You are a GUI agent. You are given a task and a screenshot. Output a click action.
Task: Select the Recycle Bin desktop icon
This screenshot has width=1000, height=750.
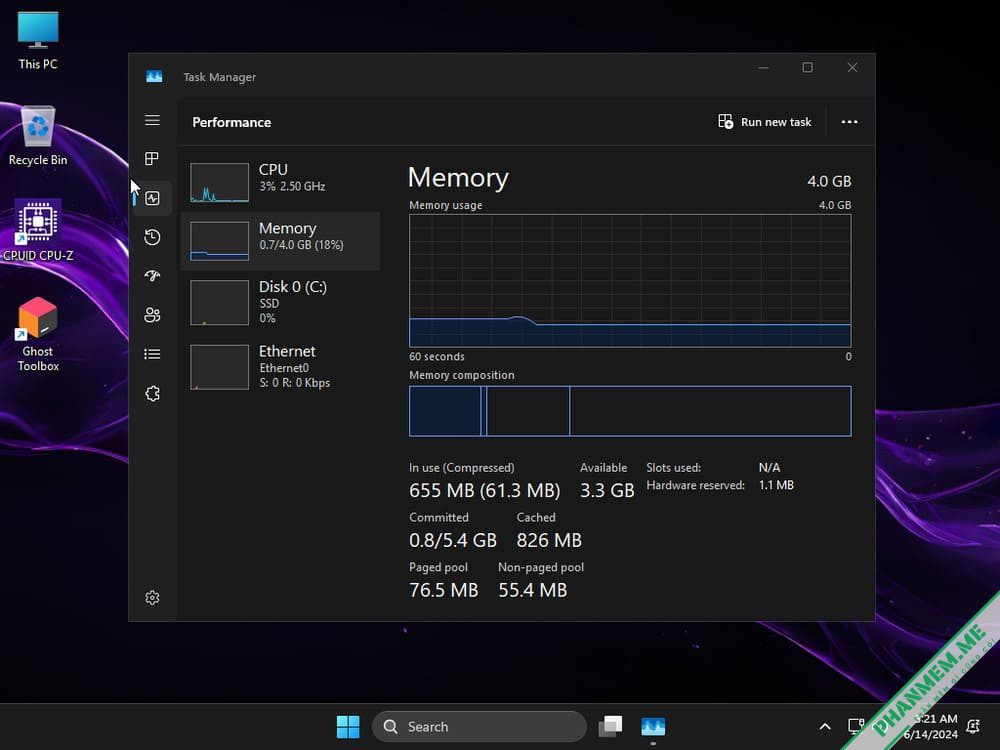click(38, 136)
